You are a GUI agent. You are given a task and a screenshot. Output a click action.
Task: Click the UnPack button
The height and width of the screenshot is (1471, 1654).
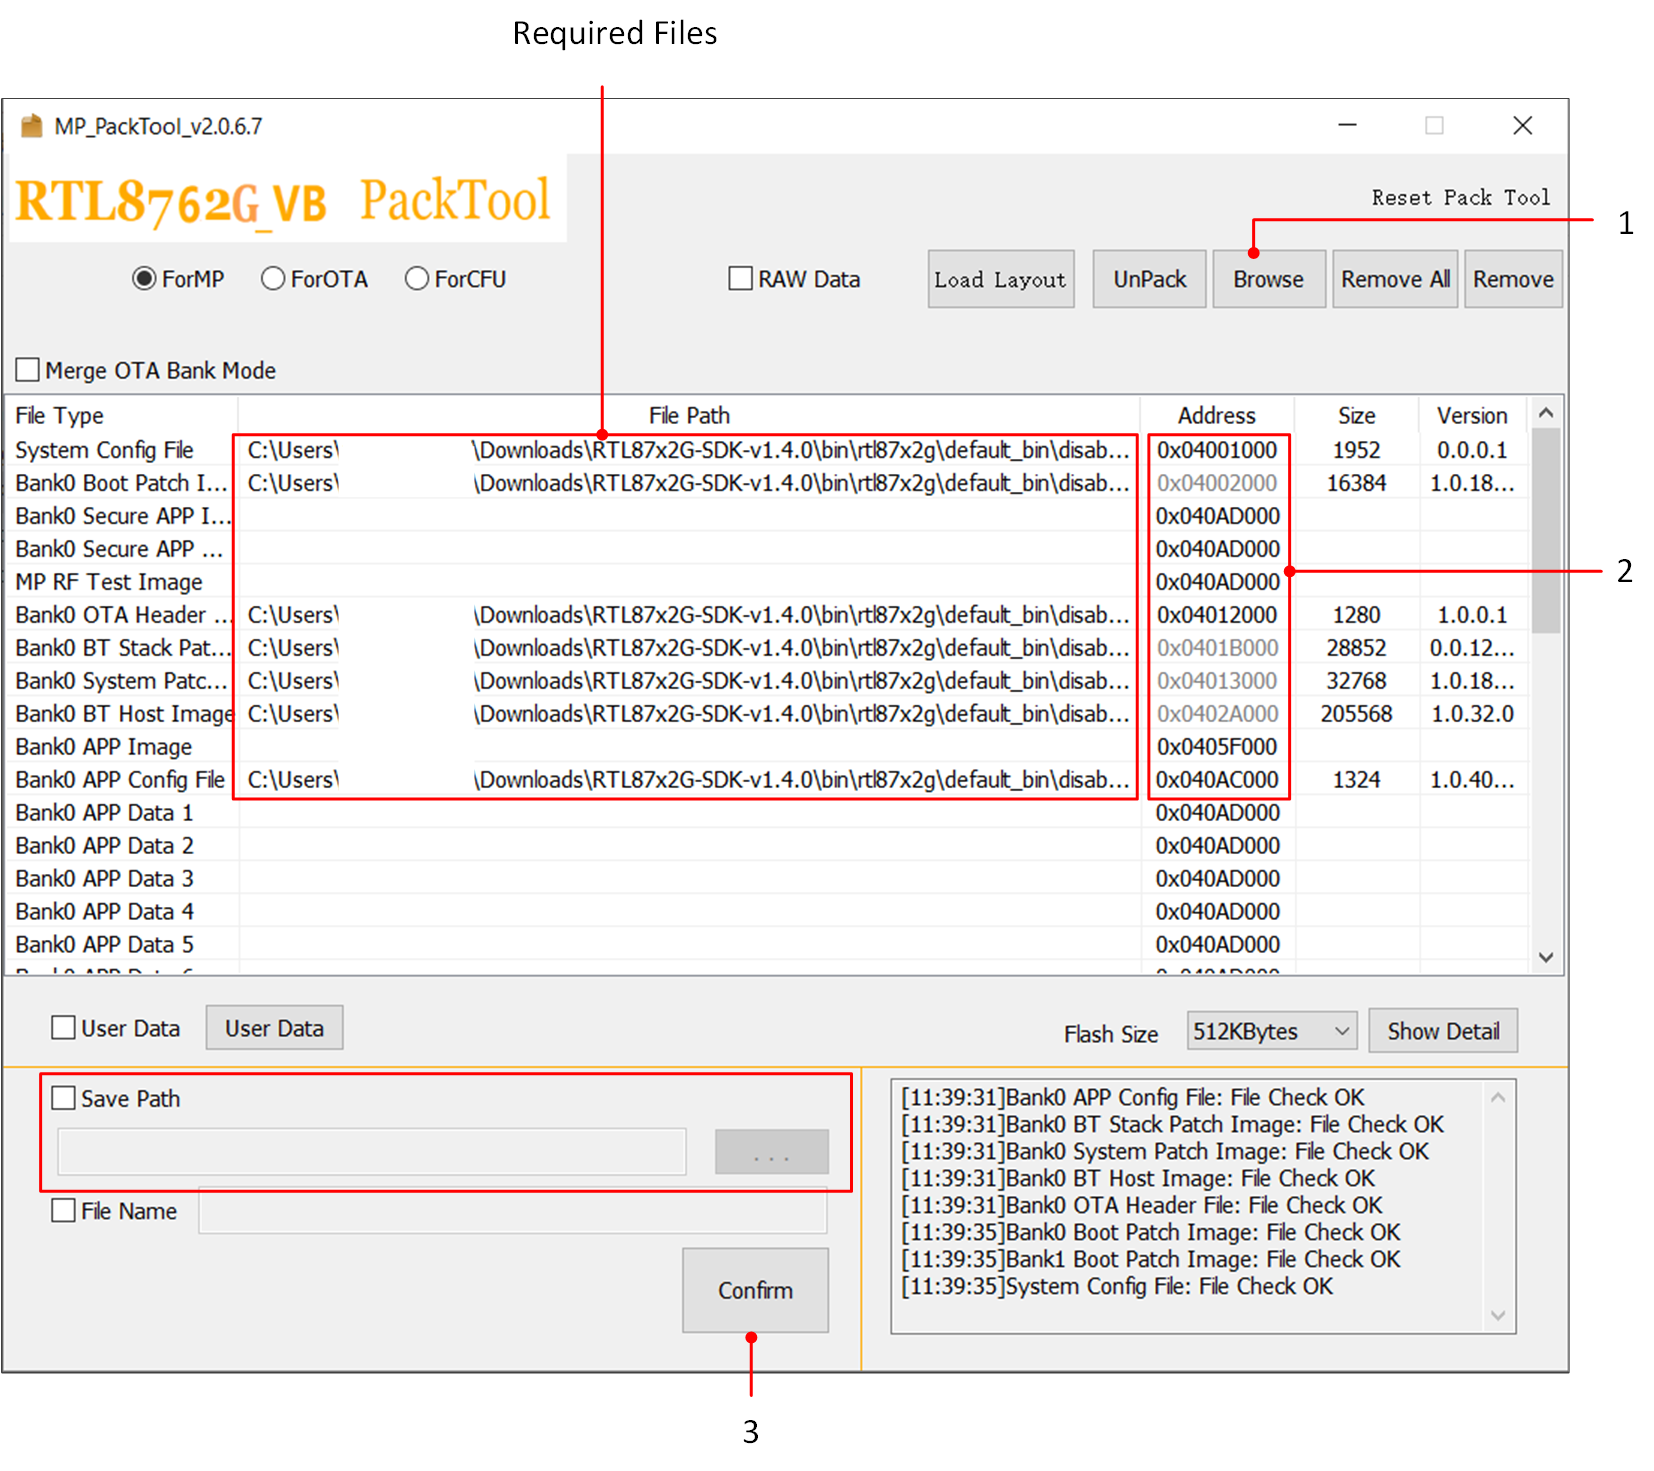coord(1148,279)
